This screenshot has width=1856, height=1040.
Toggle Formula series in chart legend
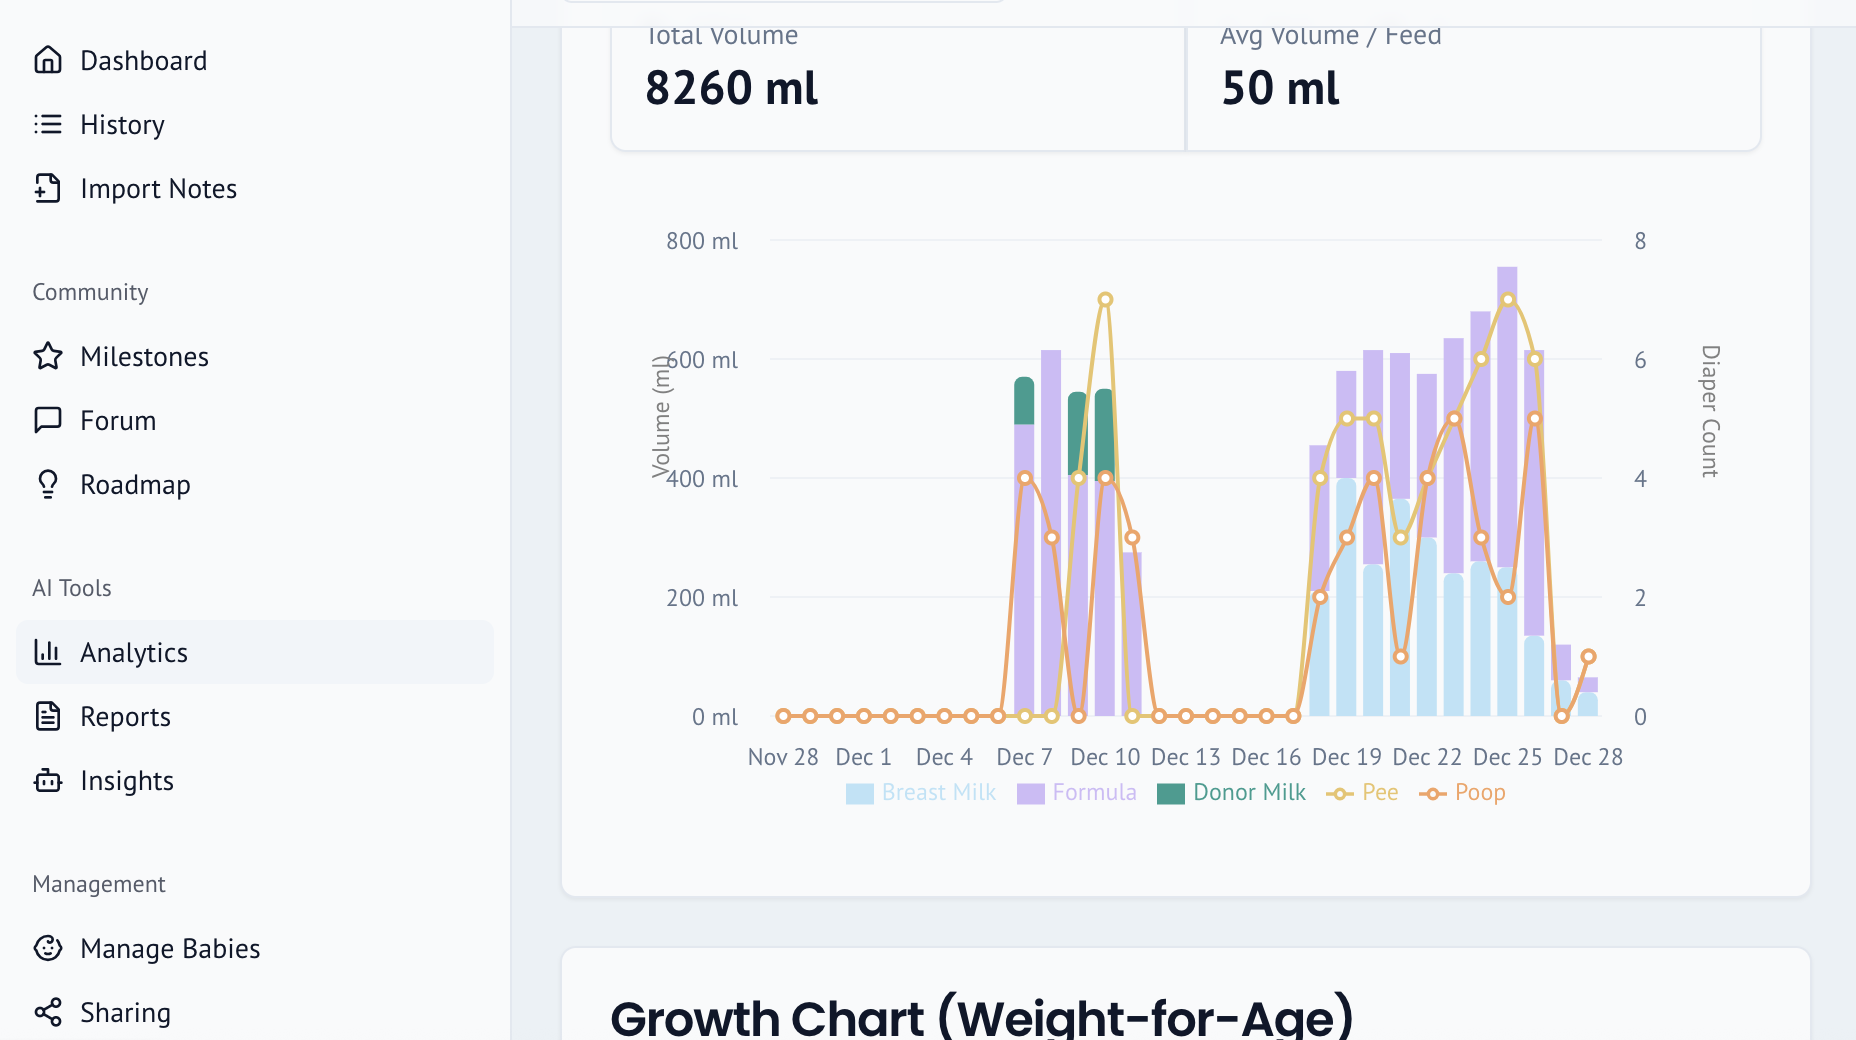[x=1077, y=793]
